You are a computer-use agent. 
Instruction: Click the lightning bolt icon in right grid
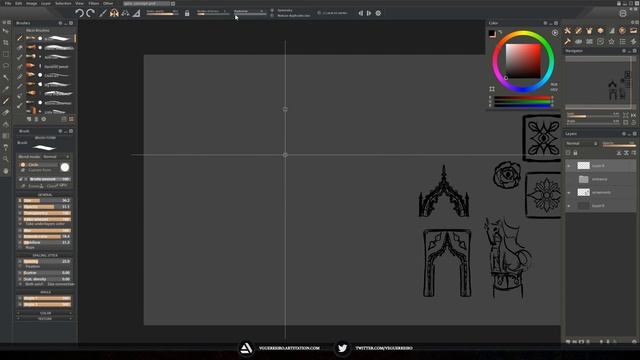coord(633,41)
